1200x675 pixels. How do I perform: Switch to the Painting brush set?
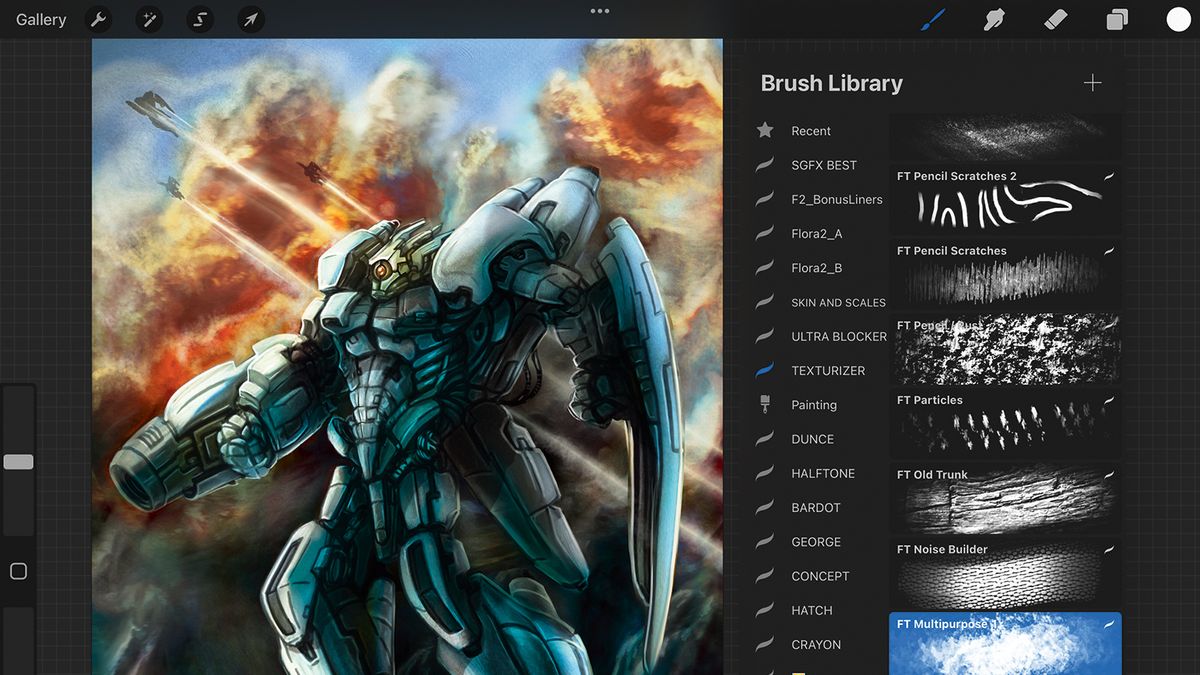(811, 404)
